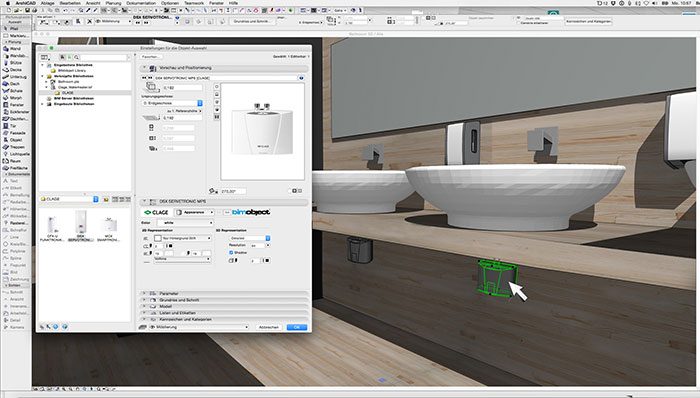
Task: Expand the Parameter panel
Action: (144, 294)
